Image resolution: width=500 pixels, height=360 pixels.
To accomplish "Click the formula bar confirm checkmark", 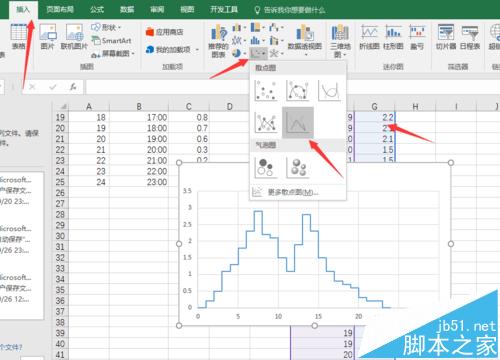I will (x=53, y=87).
